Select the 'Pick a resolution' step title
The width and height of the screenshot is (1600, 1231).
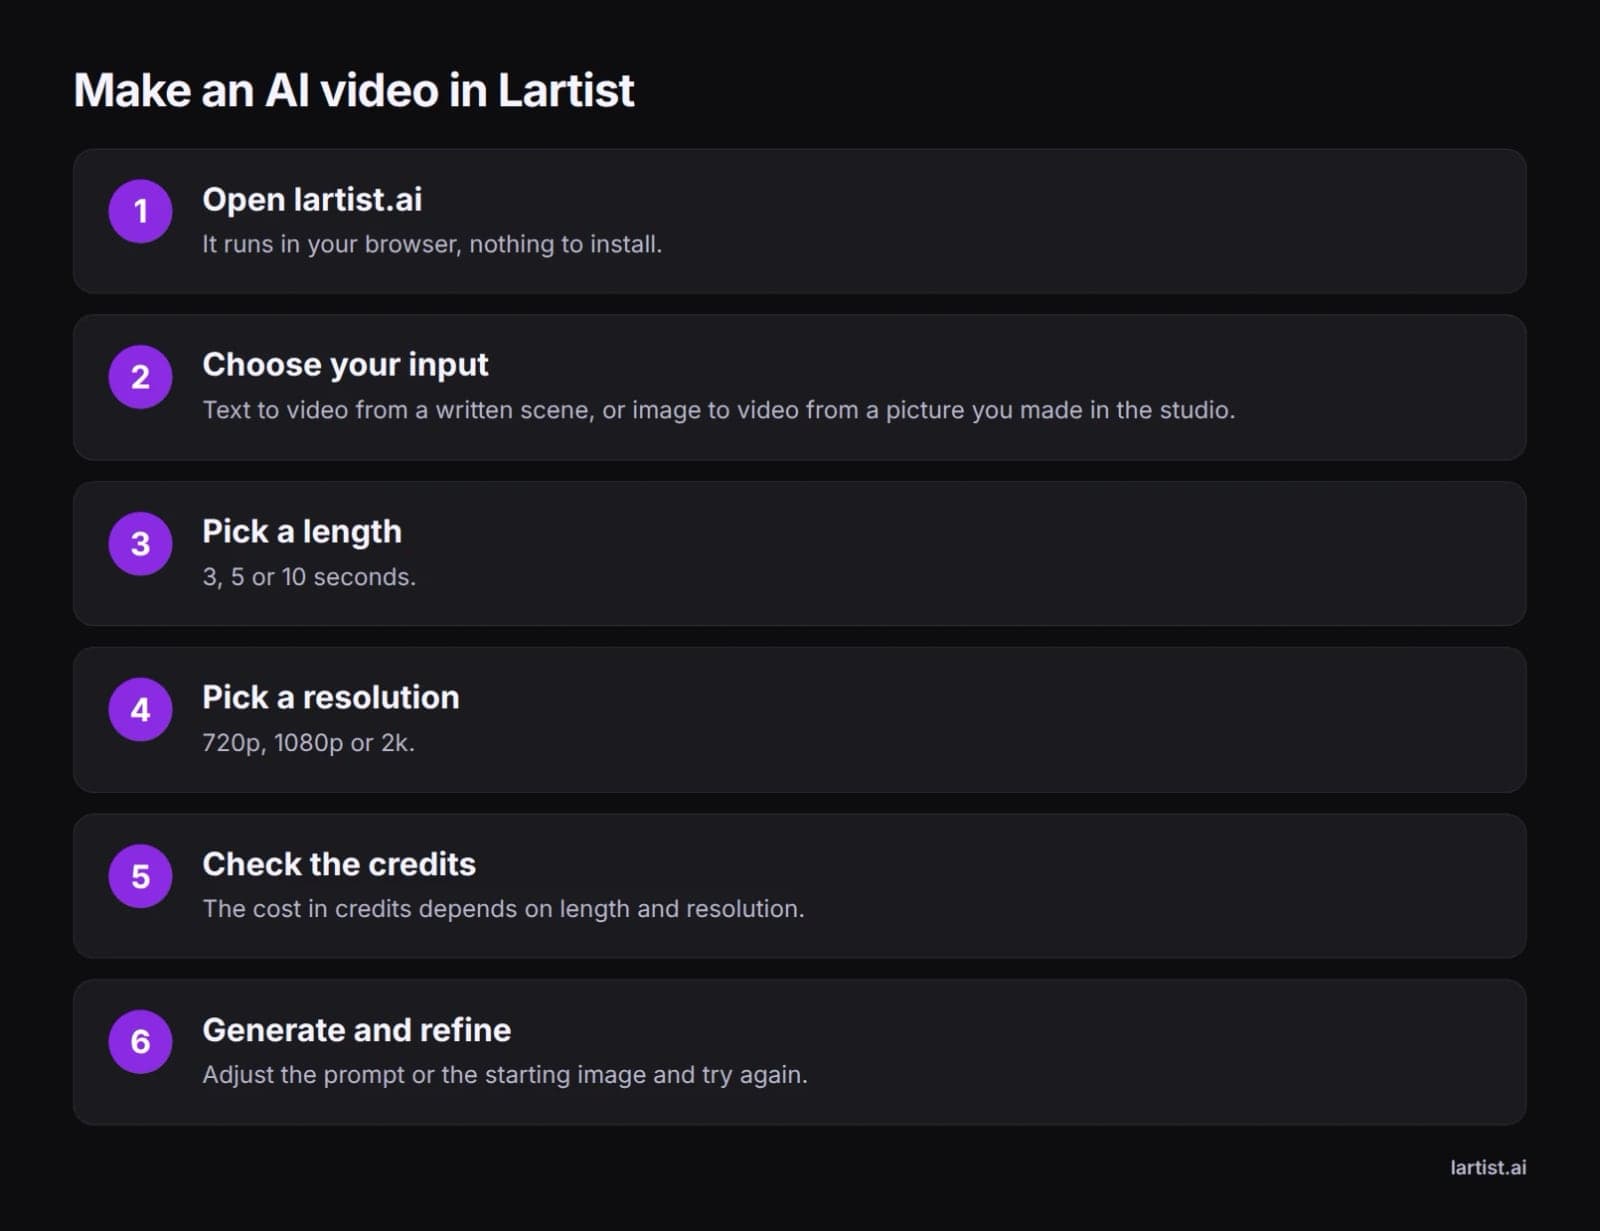coord(331,697)
